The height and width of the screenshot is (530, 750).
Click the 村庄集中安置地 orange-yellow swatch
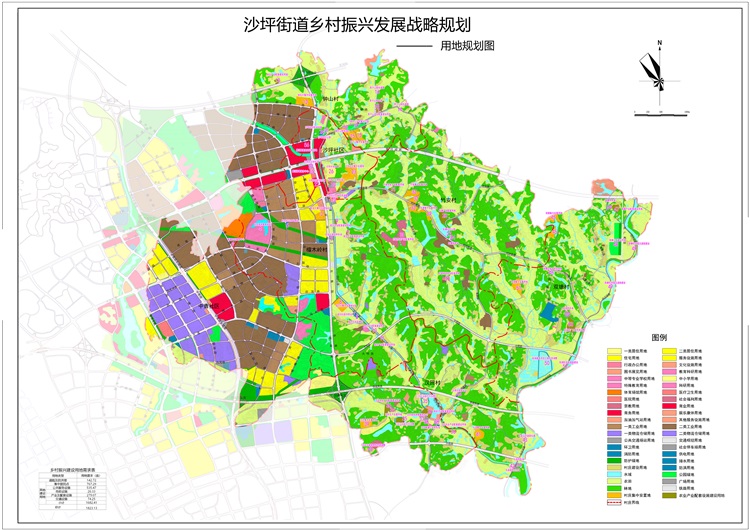click(x=614, y=496)
